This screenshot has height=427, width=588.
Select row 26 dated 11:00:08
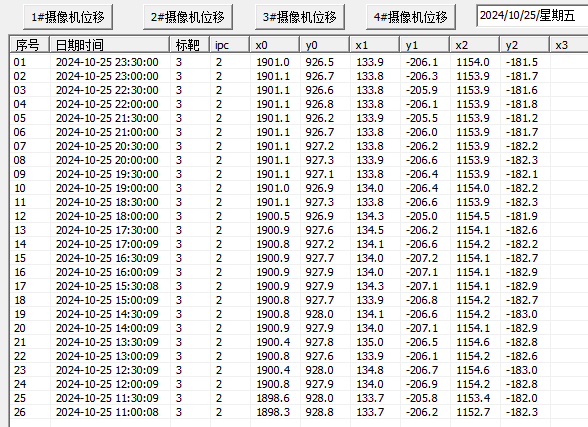[299, 412]
